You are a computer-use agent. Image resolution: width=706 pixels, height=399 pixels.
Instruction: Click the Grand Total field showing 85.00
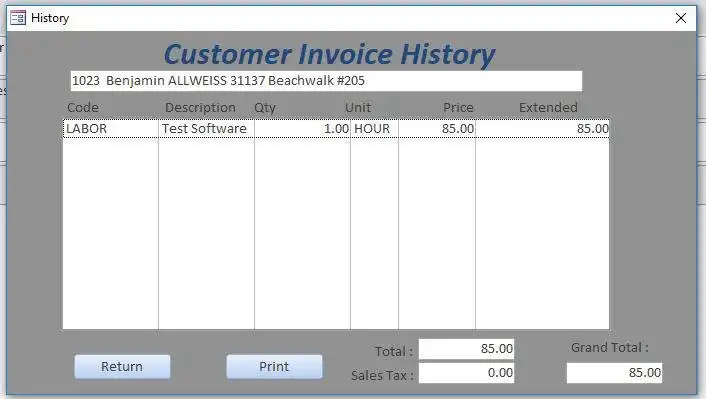(614, 373)
